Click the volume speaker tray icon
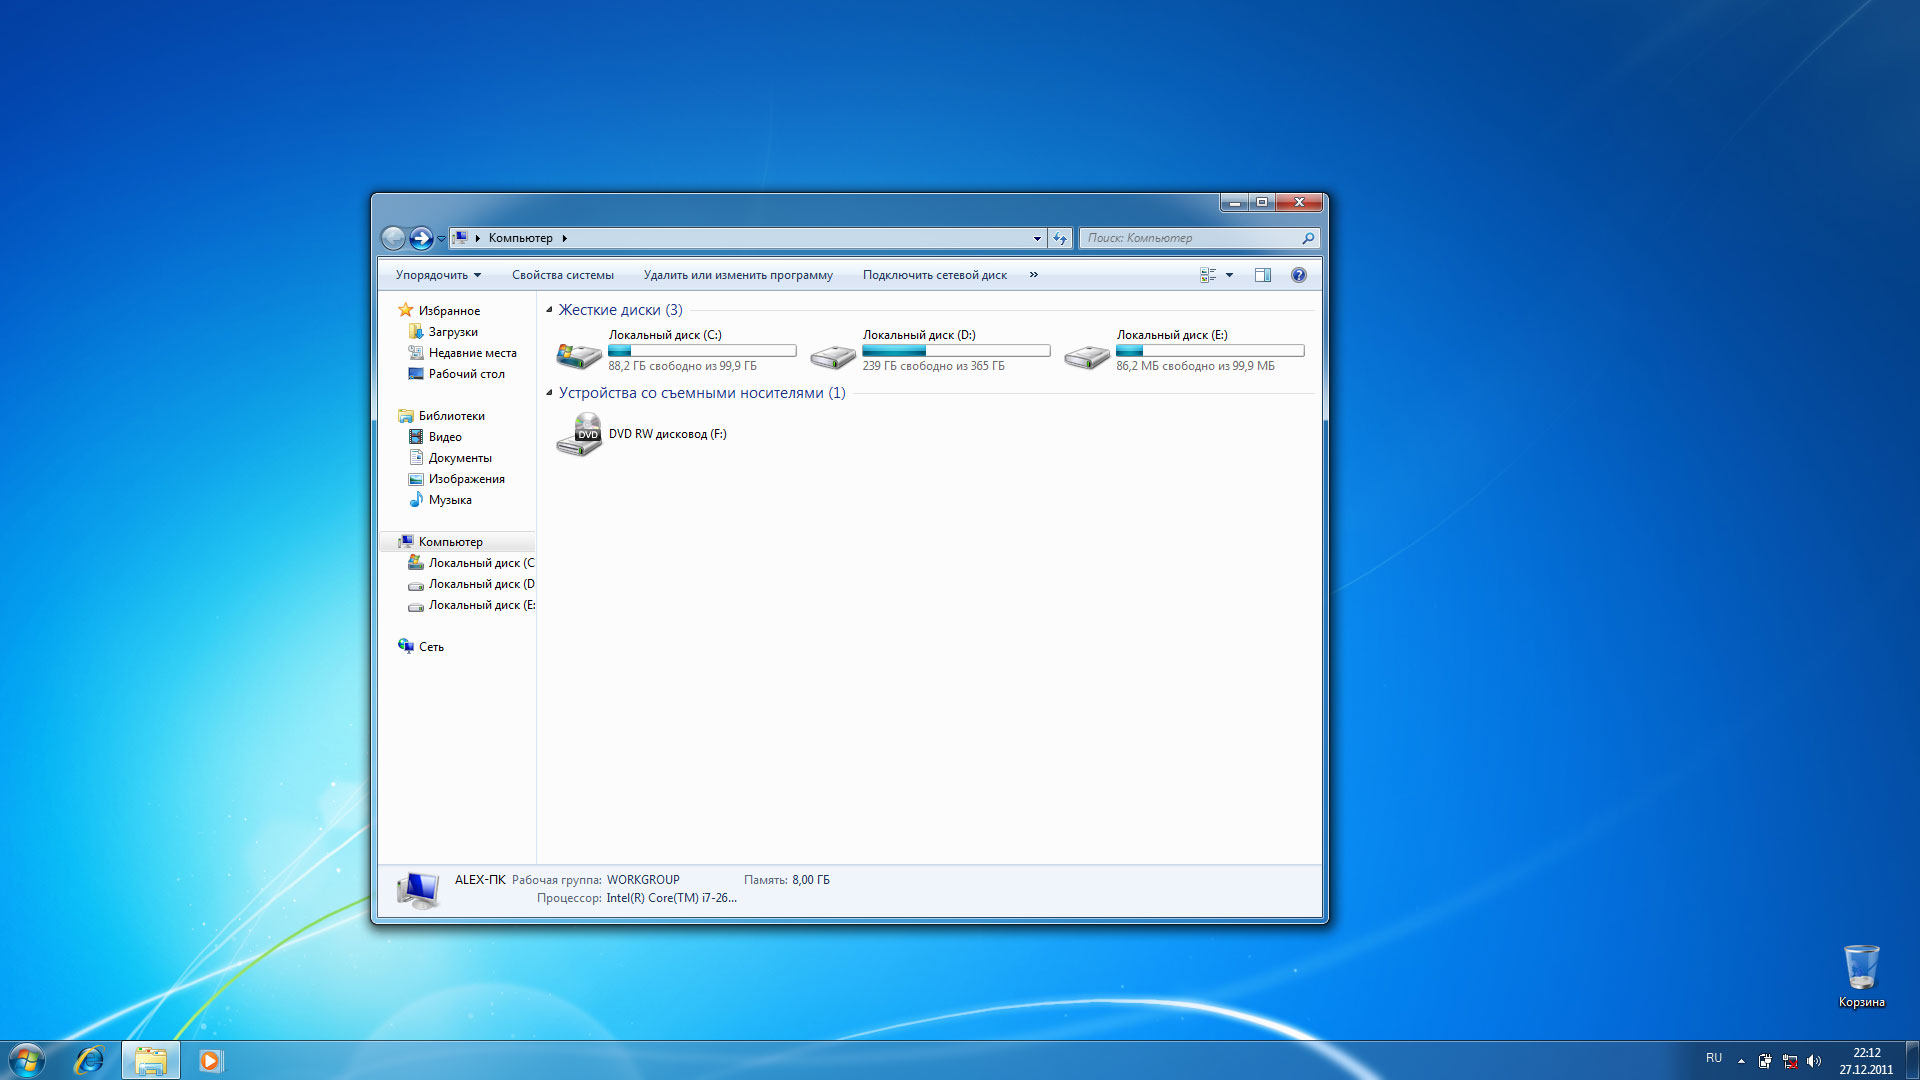Viewport: 1920px width, 1080px height. point(1814,1061)
